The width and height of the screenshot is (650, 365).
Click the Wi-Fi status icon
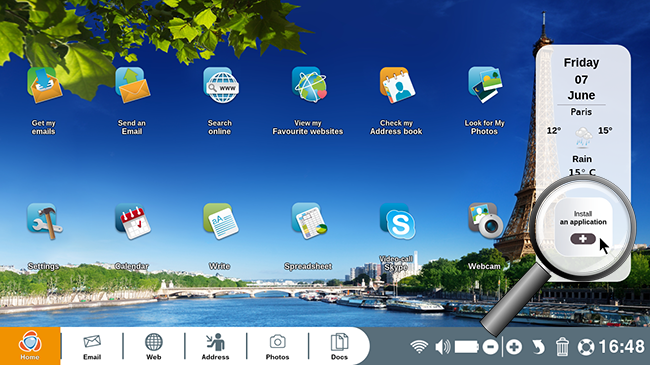tap(419, 346)
